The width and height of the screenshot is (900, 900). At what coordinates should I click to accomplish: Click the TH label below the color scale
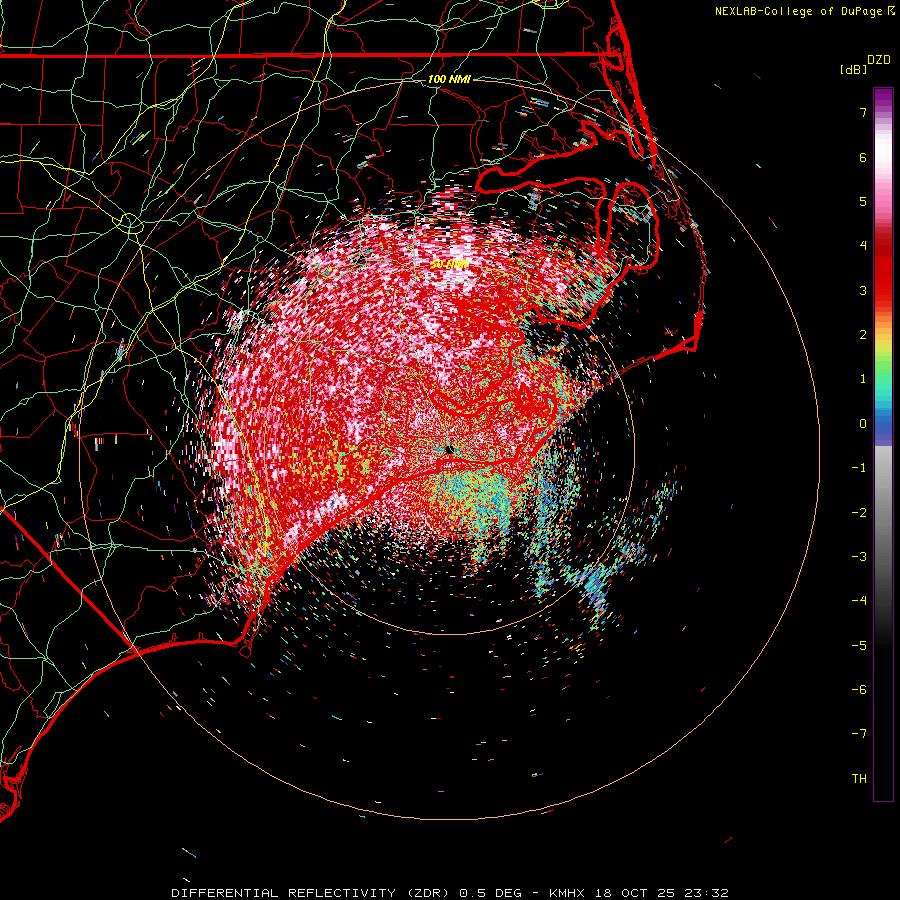tap(859, 778)
